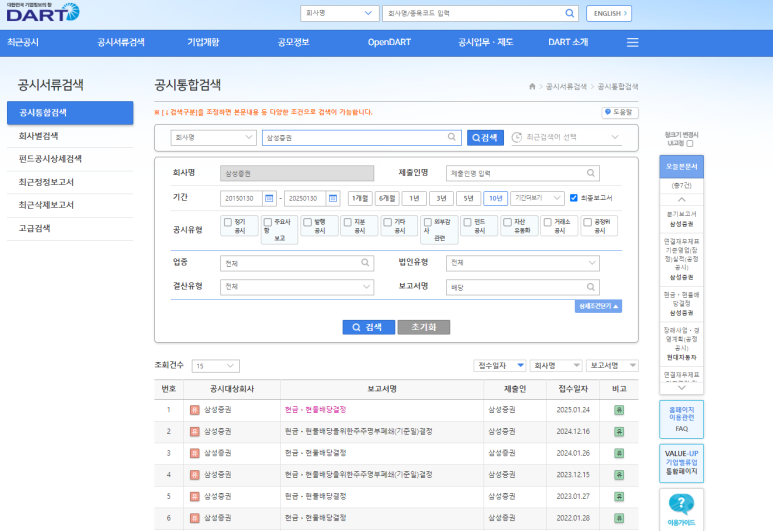Open the 회사명 search-type dropdown beside the keyword field
Screen dimensions: 773x531
(x=213, y=138)
